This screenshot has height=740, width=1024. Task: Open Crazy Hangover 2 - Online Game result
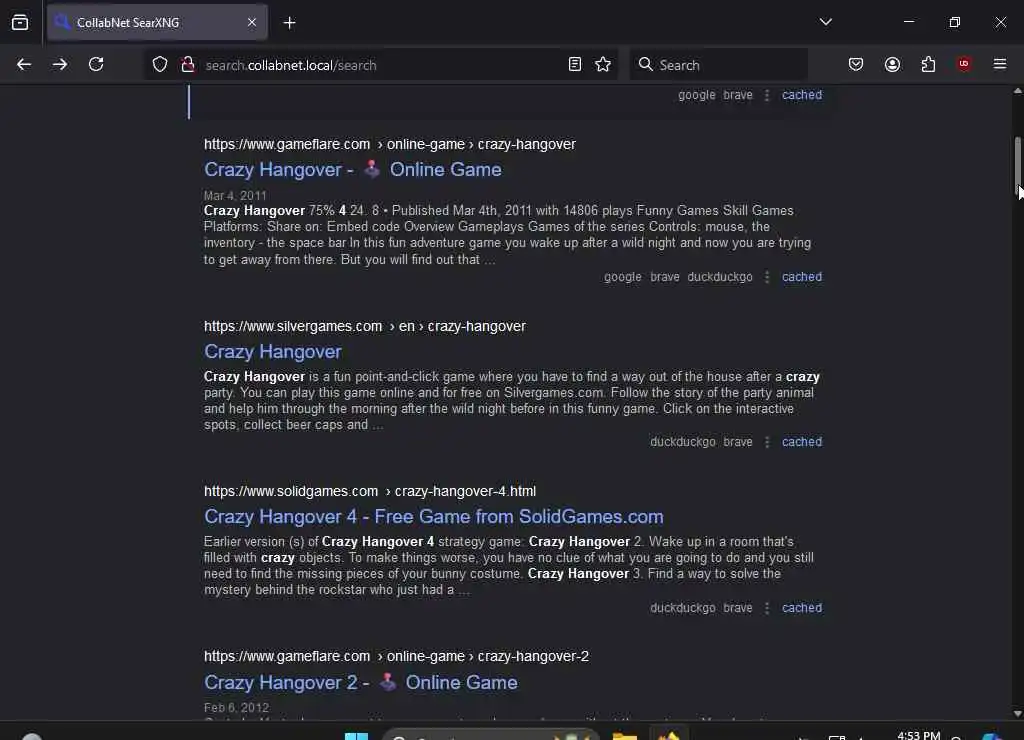[360, 683]
